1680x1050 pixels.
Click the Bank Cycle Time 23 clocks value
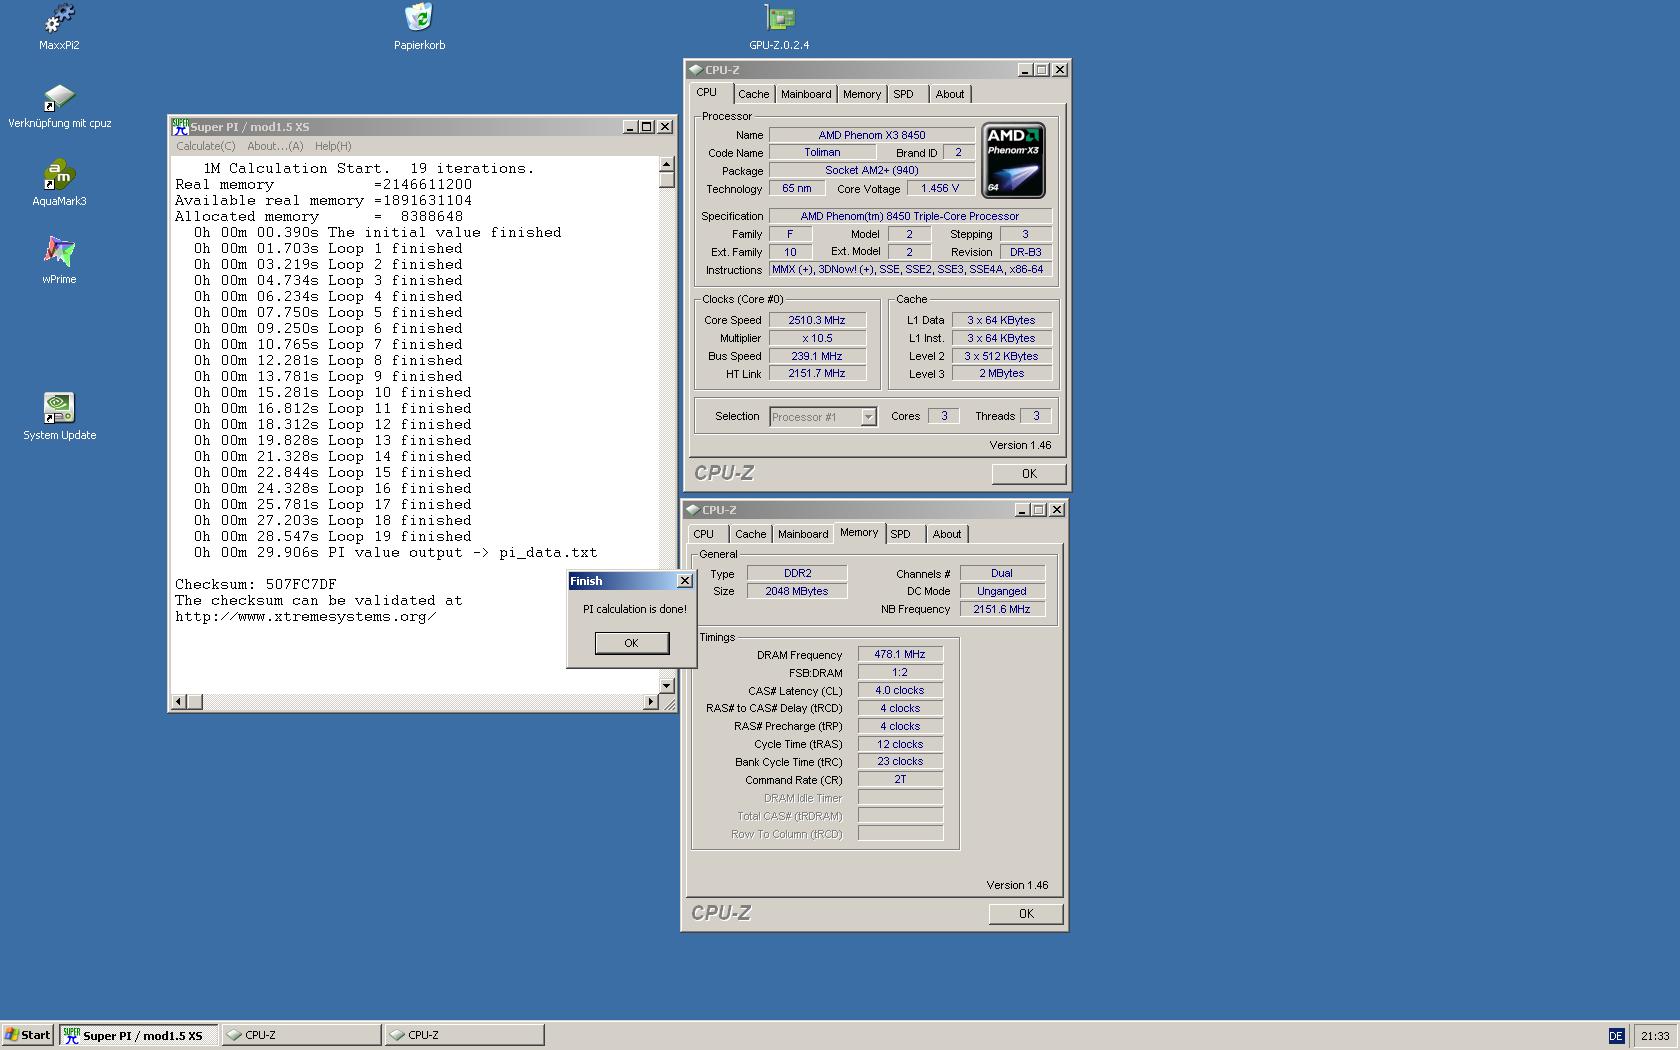pyautogui.click(x=900, y=762)
